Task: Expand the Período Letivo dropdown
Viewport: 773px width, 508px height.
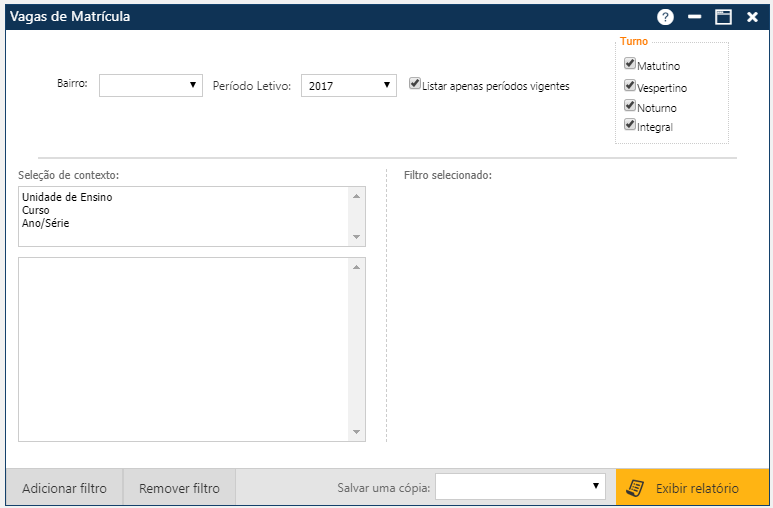Action: click(349, 86)
